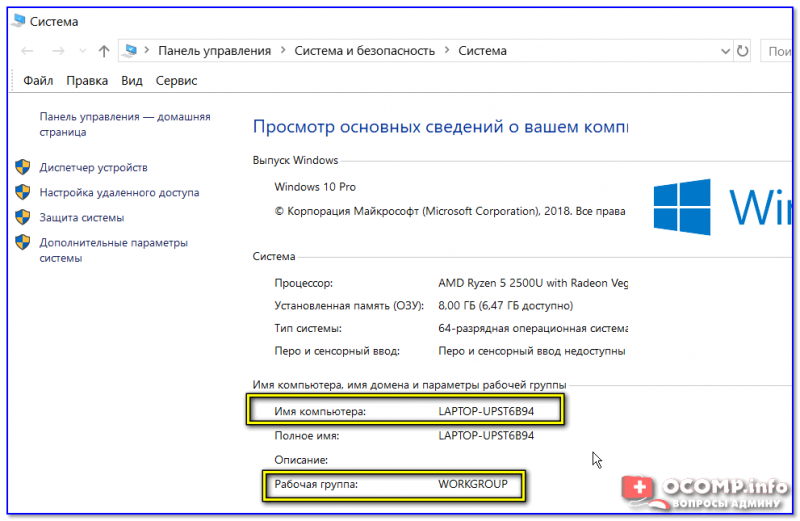Go up one level with the up arrow
The width and height of the screenshot is (800, 521).
[x=104, y=51]
